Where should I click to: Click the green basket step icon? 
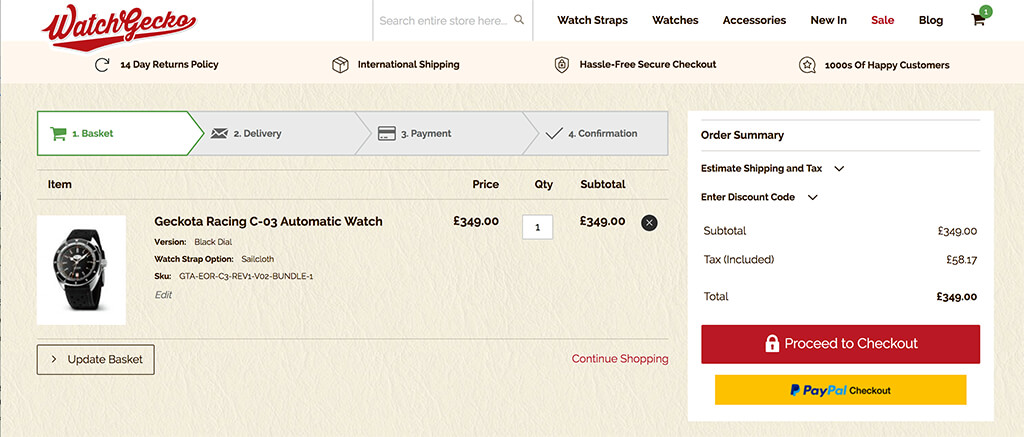click(58, 133)
